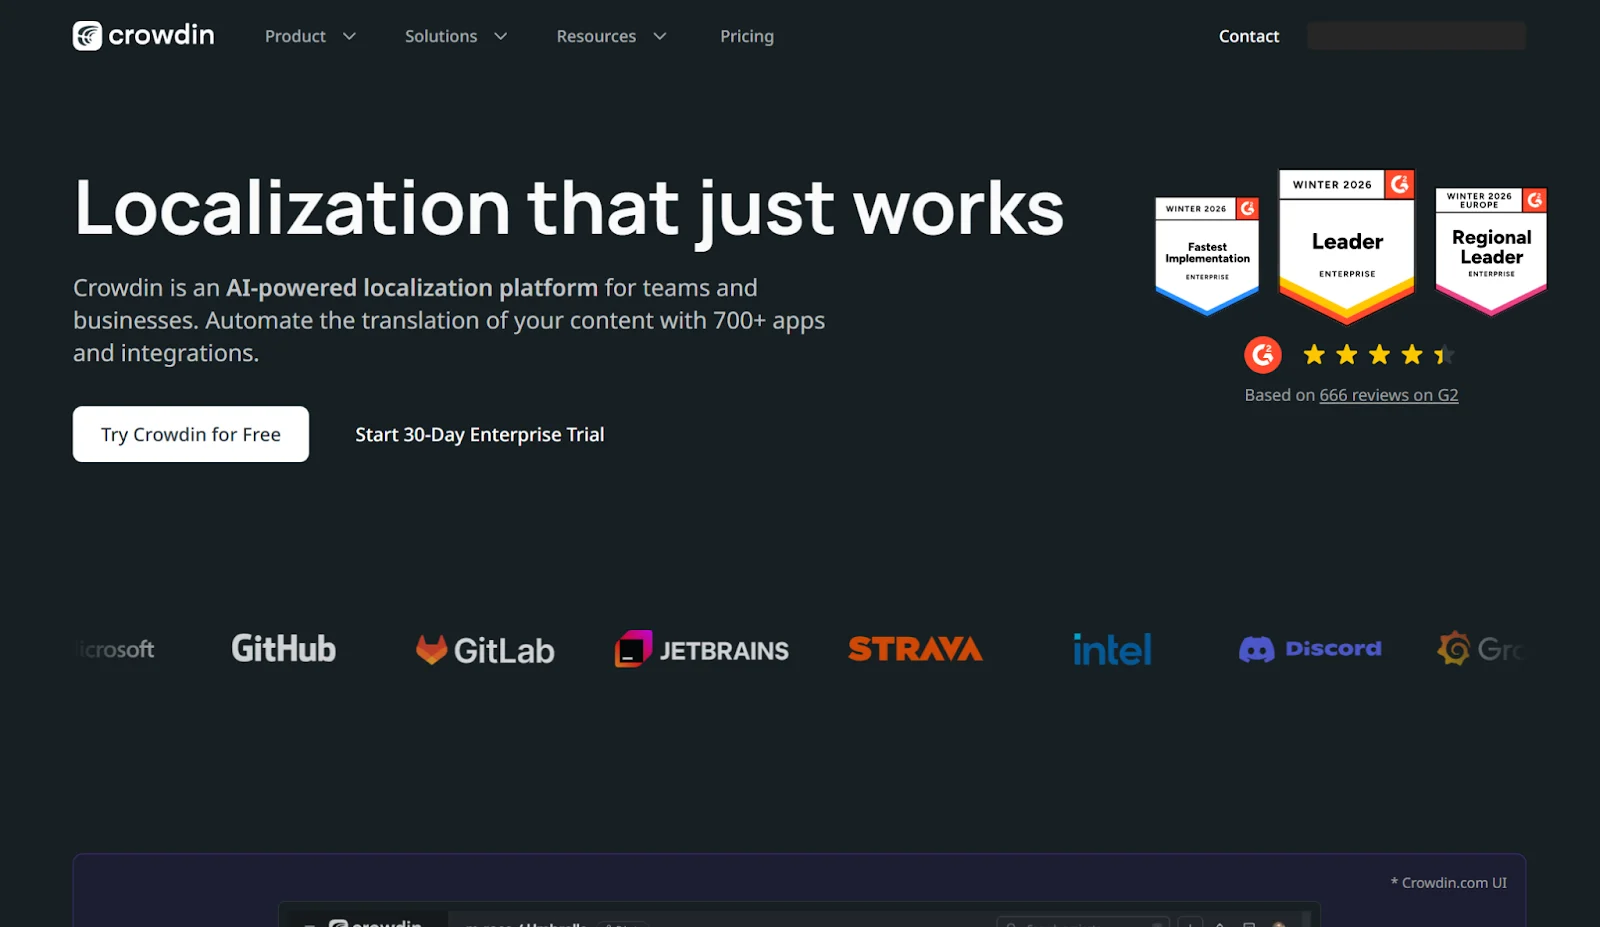Click the JetBrains logo

tap(700, 649)
